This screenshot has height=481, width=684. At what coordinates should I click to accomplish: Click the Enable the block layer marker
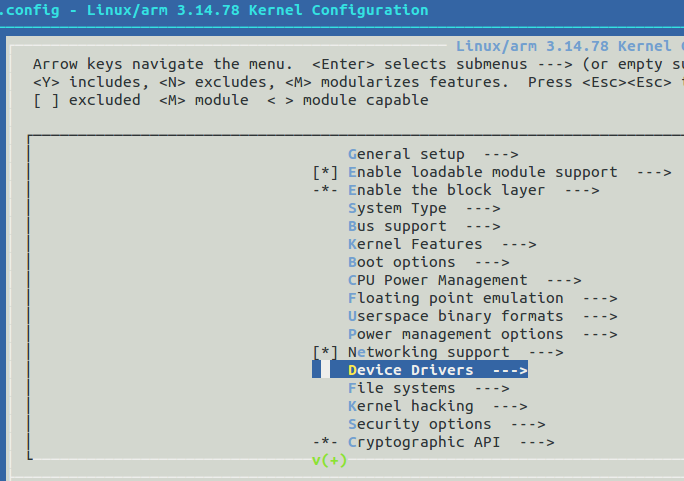pyautogui.click(x=326, y=190)
